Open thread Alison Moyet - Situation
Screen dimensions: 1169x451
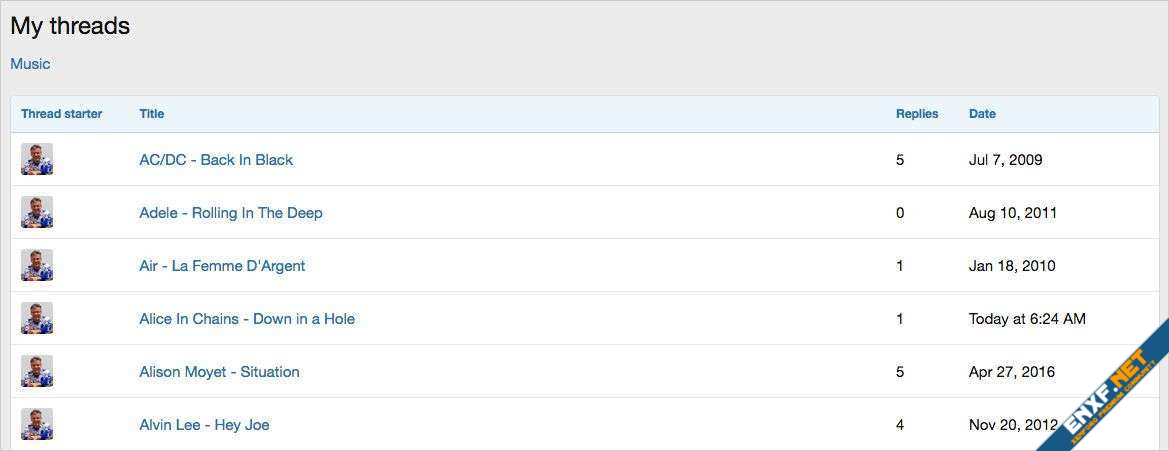tap(219, 372)
